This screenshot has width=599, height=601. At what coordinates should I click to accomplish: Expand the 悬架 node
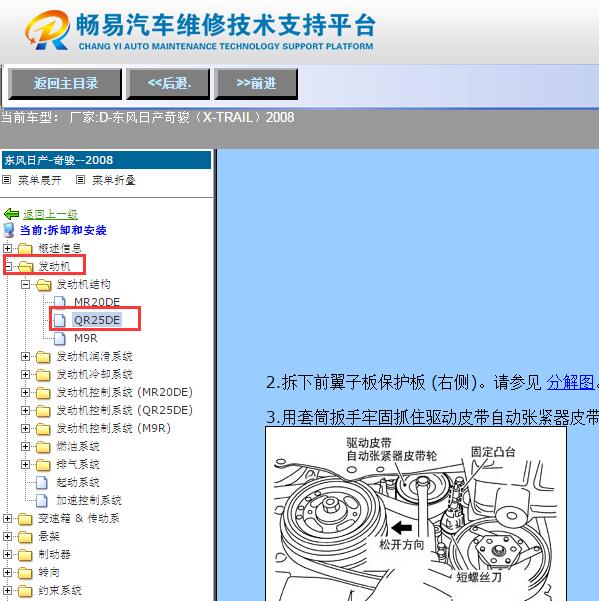(x=7, y=537)
